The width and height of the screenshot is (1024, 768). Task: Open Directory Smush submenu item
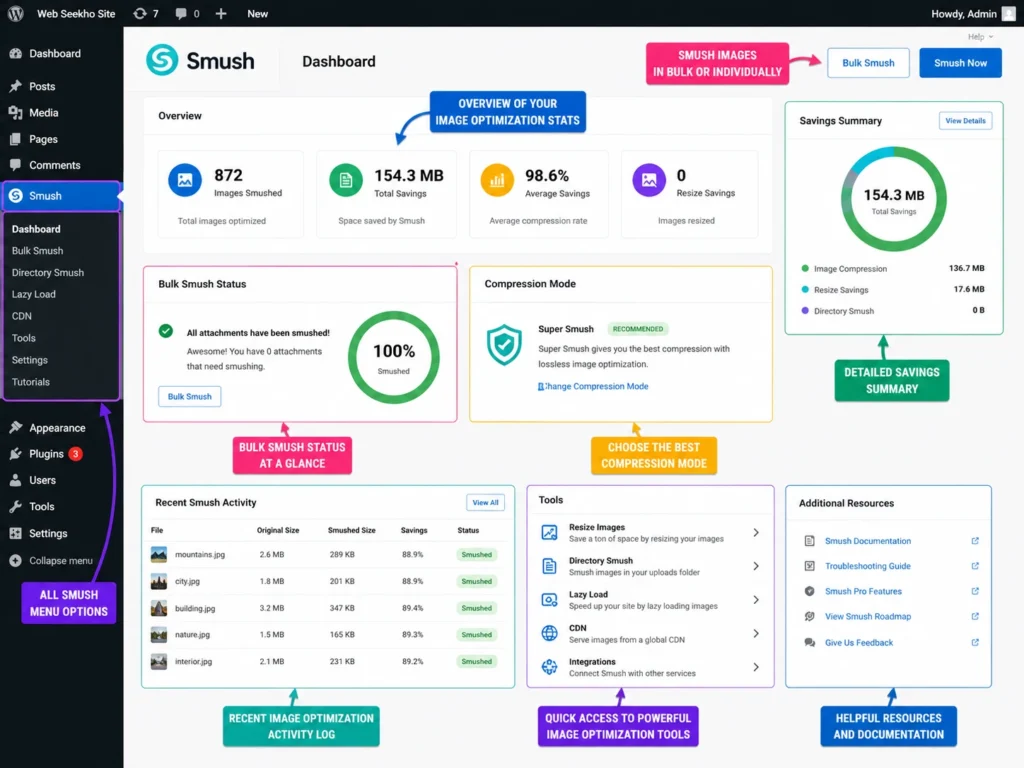coord(48,272)
